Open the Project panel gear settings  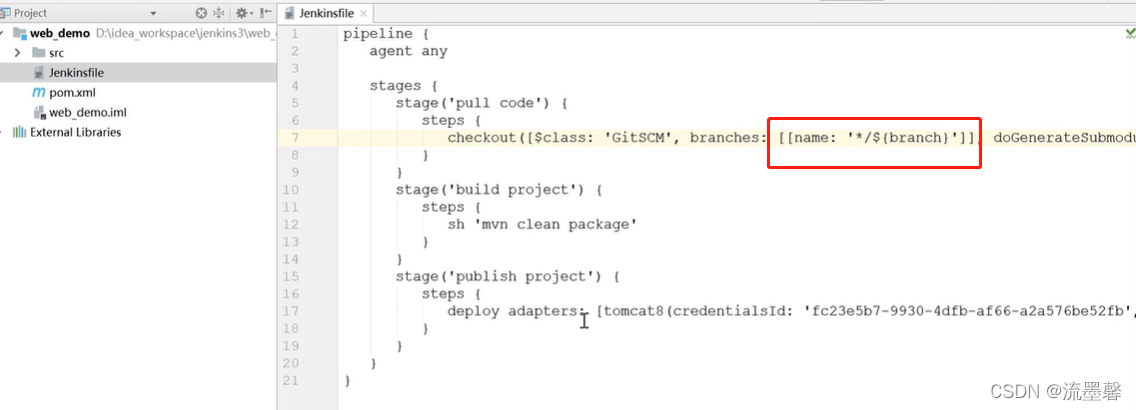click(243, 13)
